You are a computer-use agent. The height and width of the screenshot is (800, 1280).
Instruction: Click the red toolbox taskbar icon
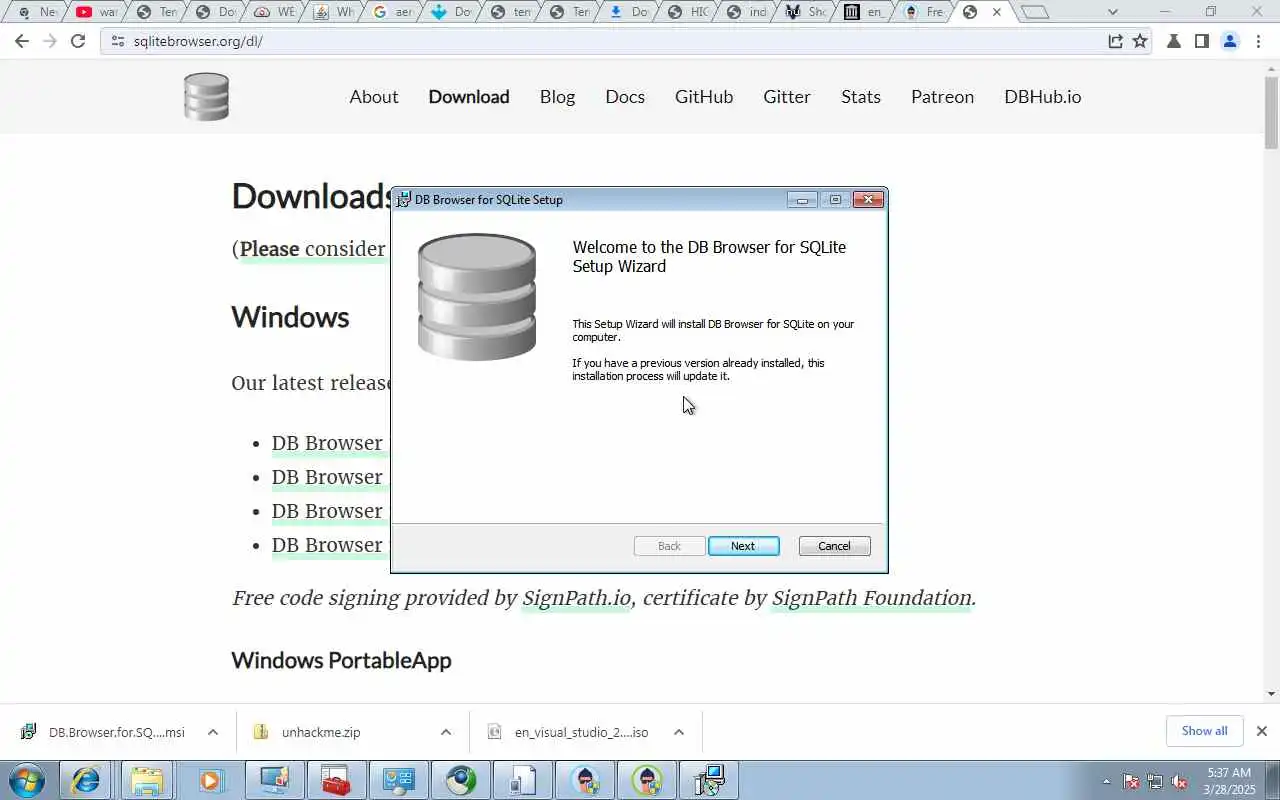[x=336, y=780]
